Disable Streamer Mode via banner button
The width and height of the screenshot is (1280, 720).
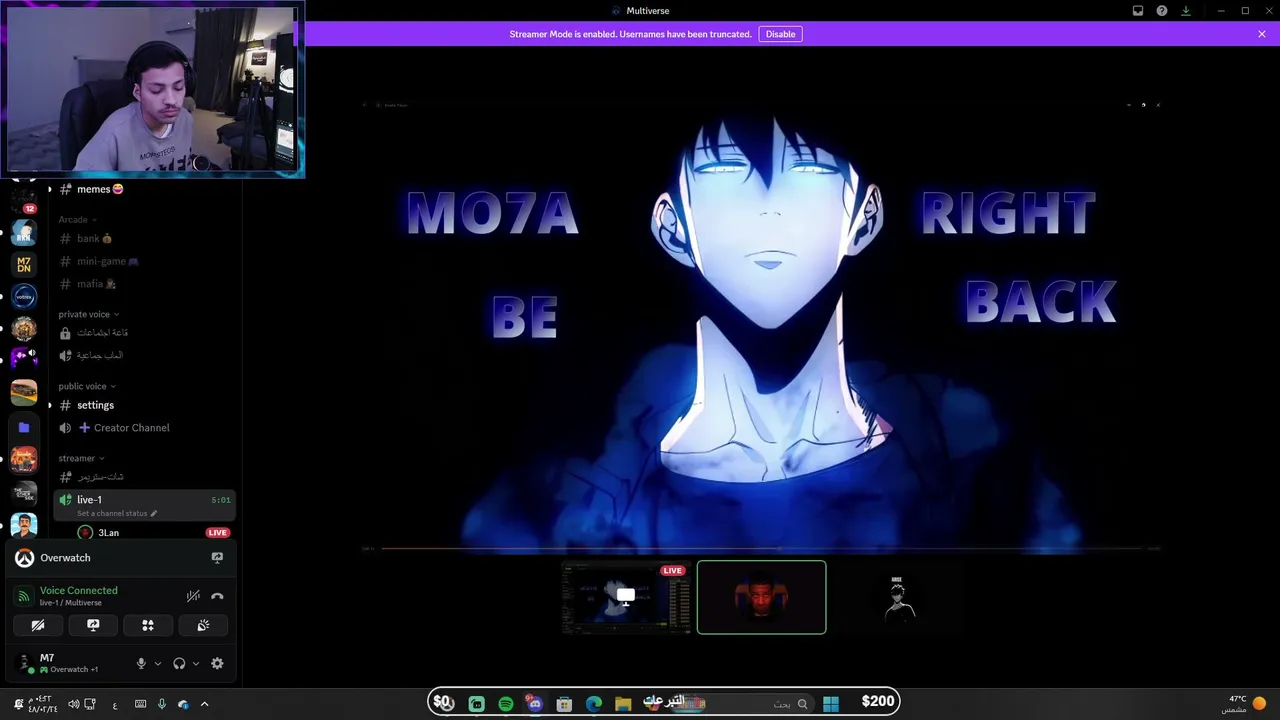pos(780,34)
